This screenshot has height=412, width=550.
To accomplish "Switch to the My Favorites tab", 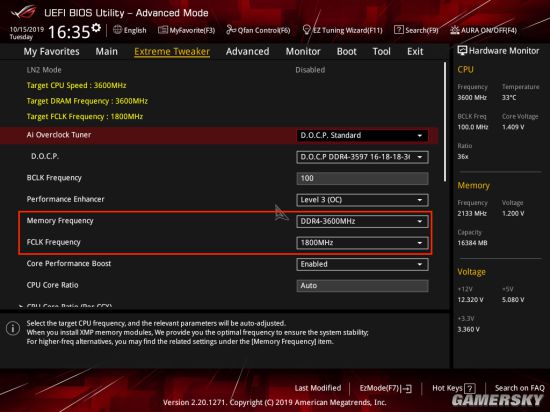I will click(52, 52).
